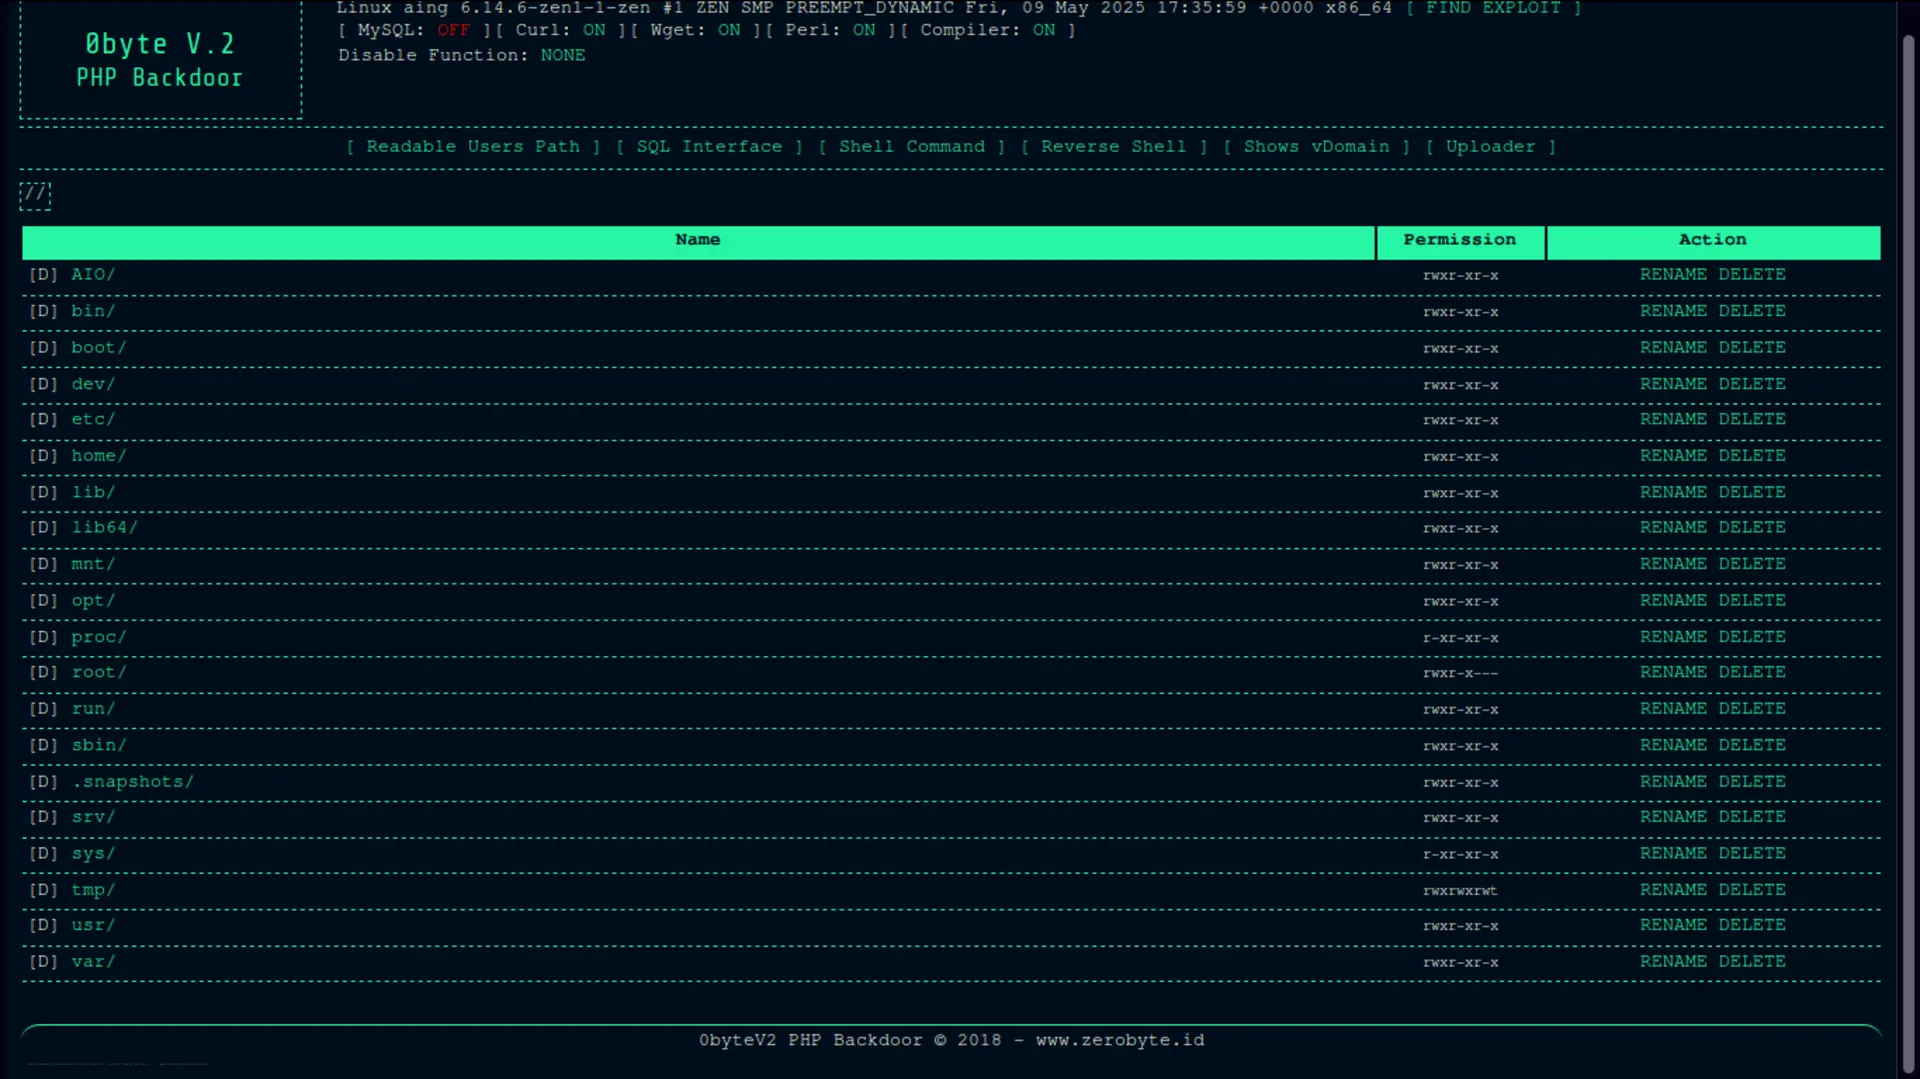Image resolution: width=1920 pixels, height=1079 pixels.
Task: Navigate into the usr/ directory
Action: pyautogui.click(x=93, y=926)
